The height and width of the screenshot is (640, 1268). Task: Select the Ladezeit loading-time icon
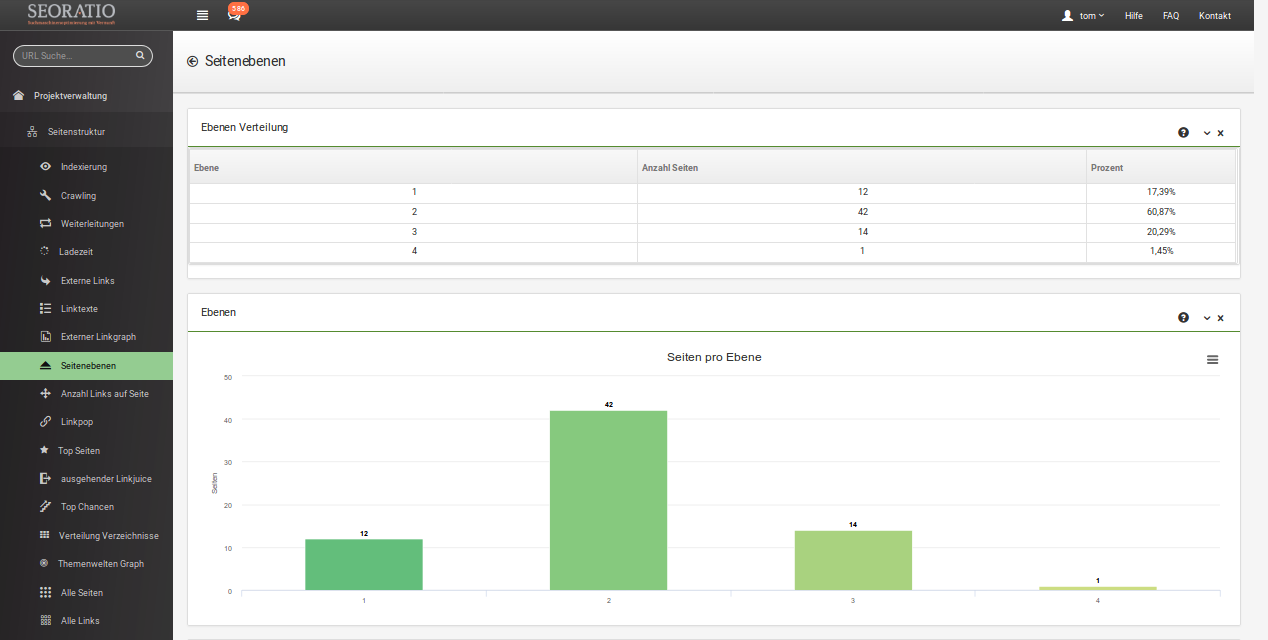45,251
